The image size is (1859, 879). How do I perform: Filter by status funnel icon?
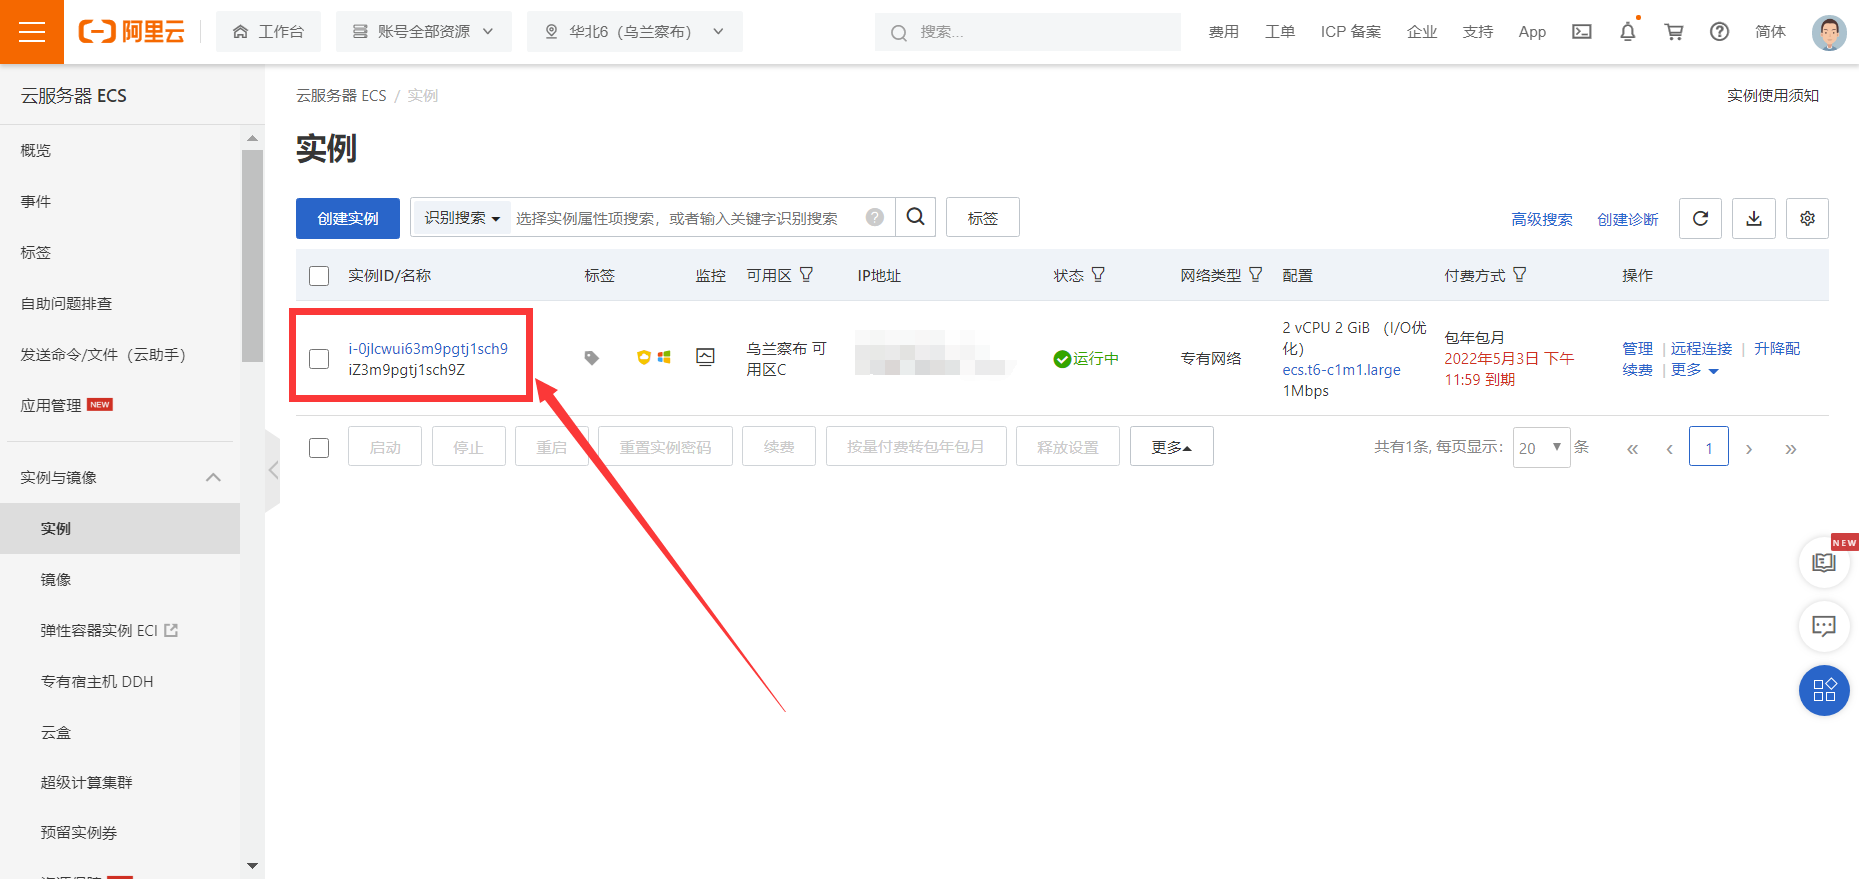coord(1098,274)
